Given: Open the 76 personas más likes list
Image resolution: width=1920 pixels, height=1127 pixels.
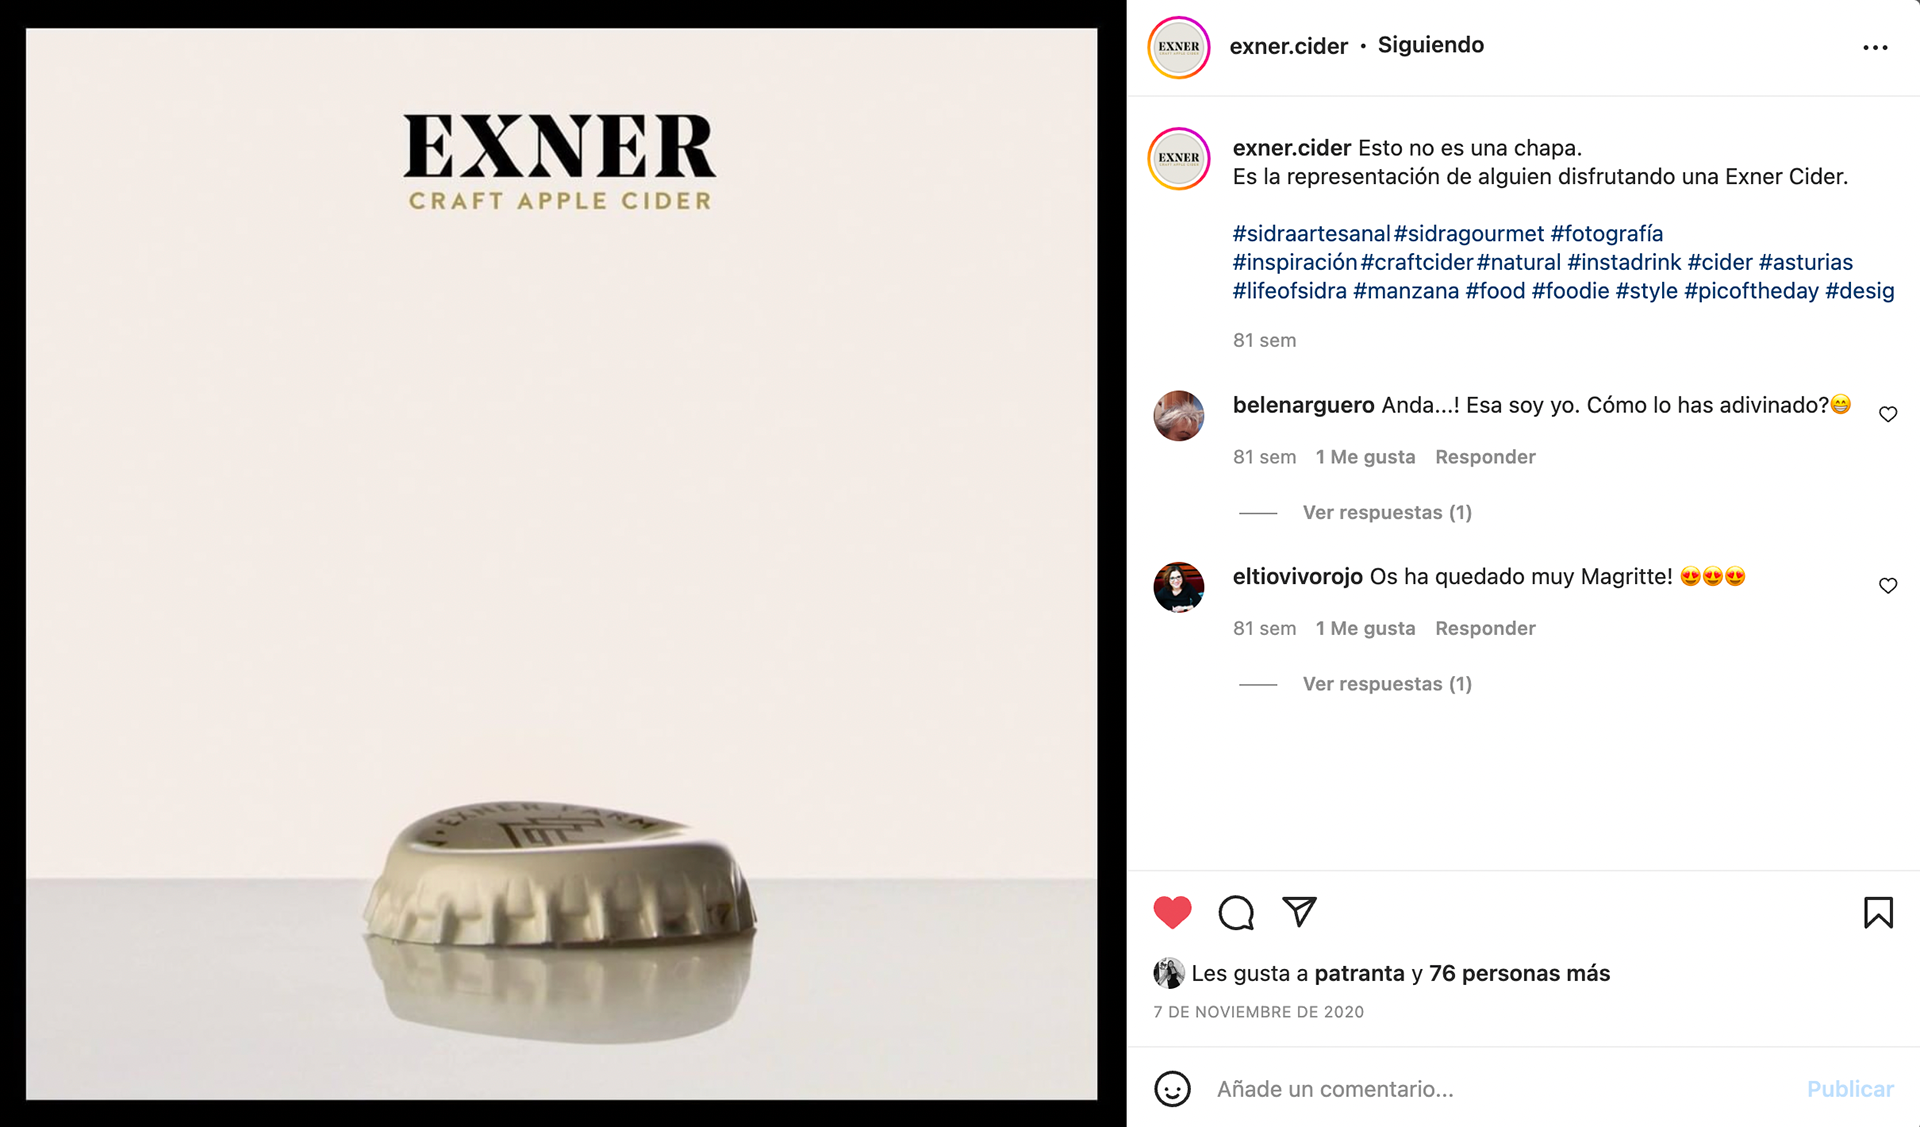Looking at the screenshot, I should click(x=1519, y=973).
